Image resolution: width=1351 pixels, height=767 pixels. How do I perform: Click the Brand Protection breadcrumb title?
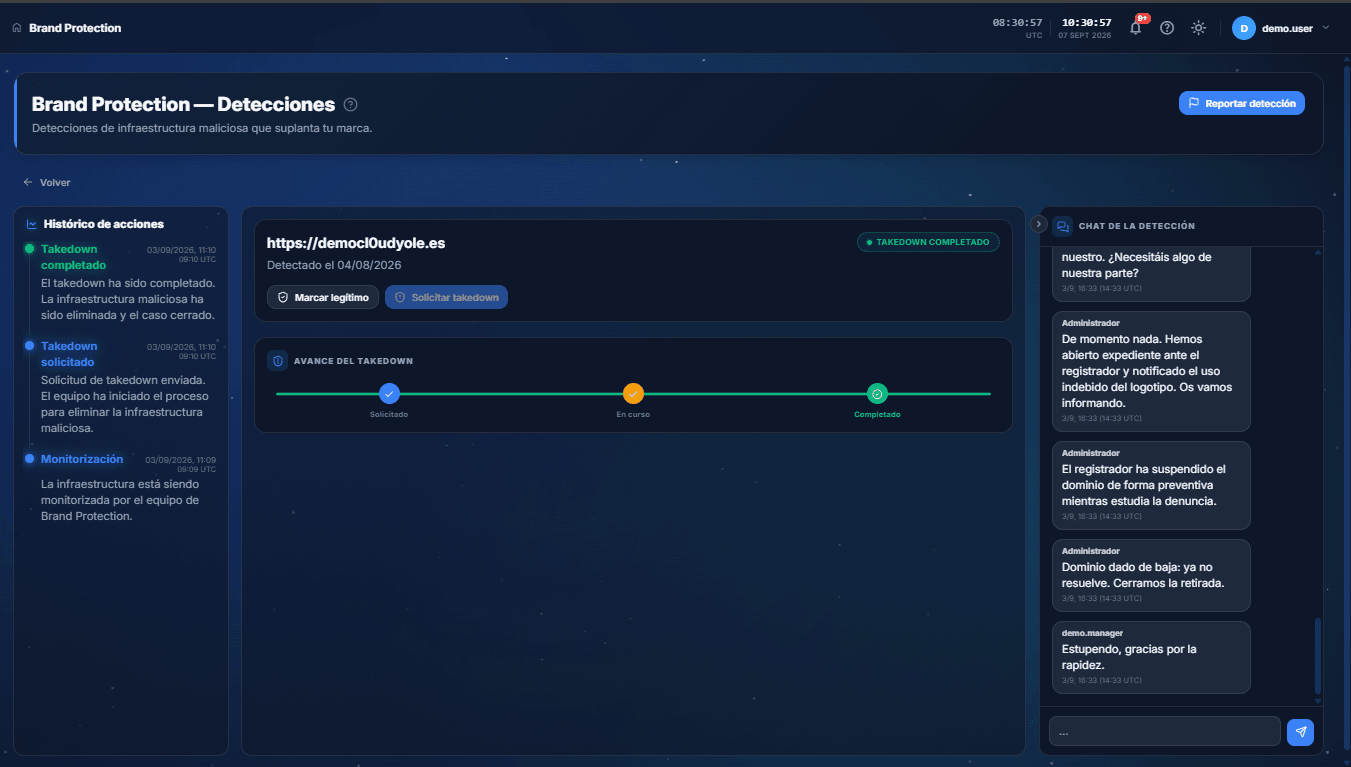pos(75,28)
